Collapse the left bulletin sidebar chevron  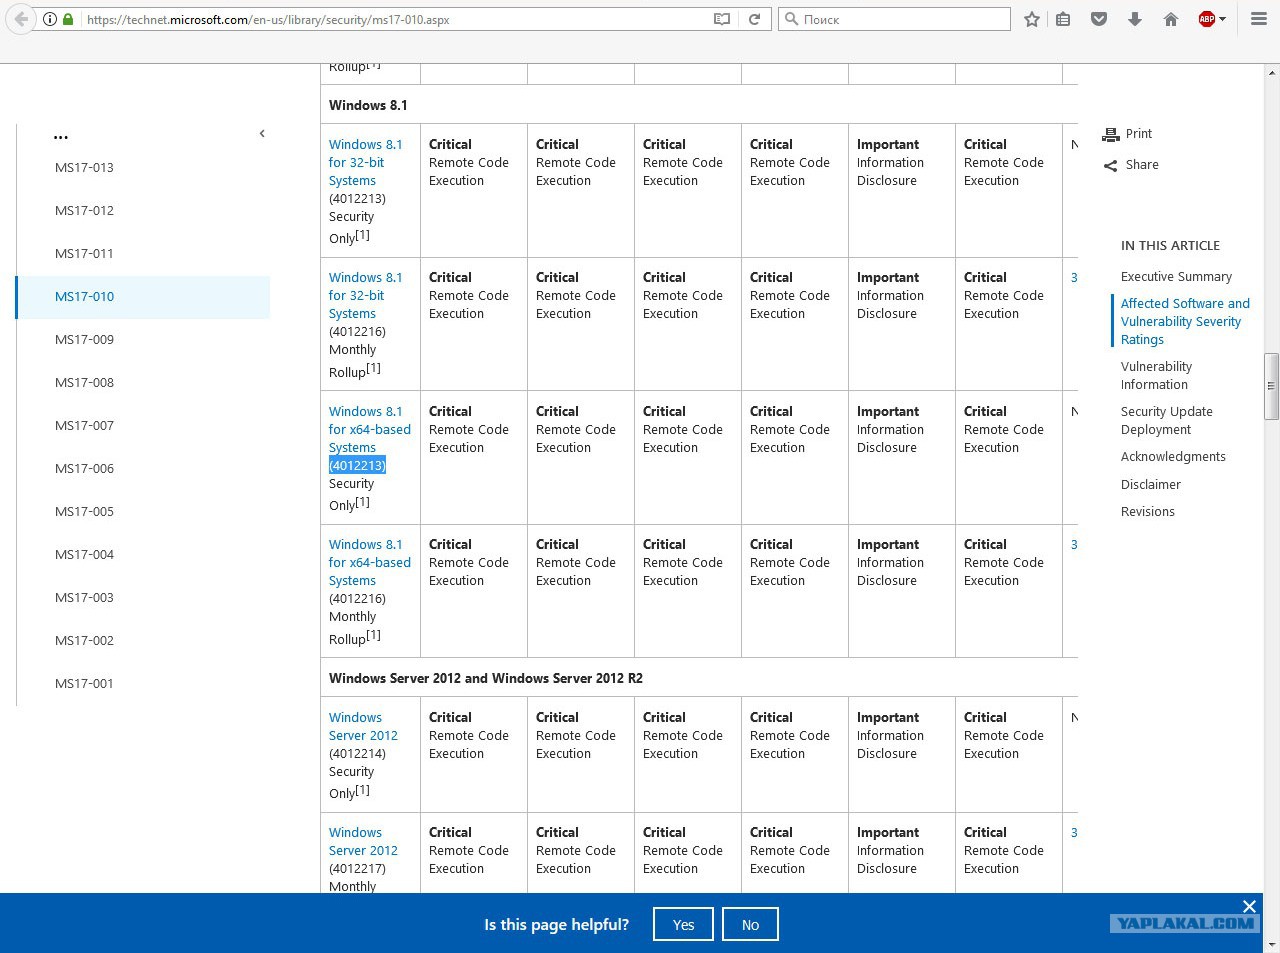coord(262,133)
